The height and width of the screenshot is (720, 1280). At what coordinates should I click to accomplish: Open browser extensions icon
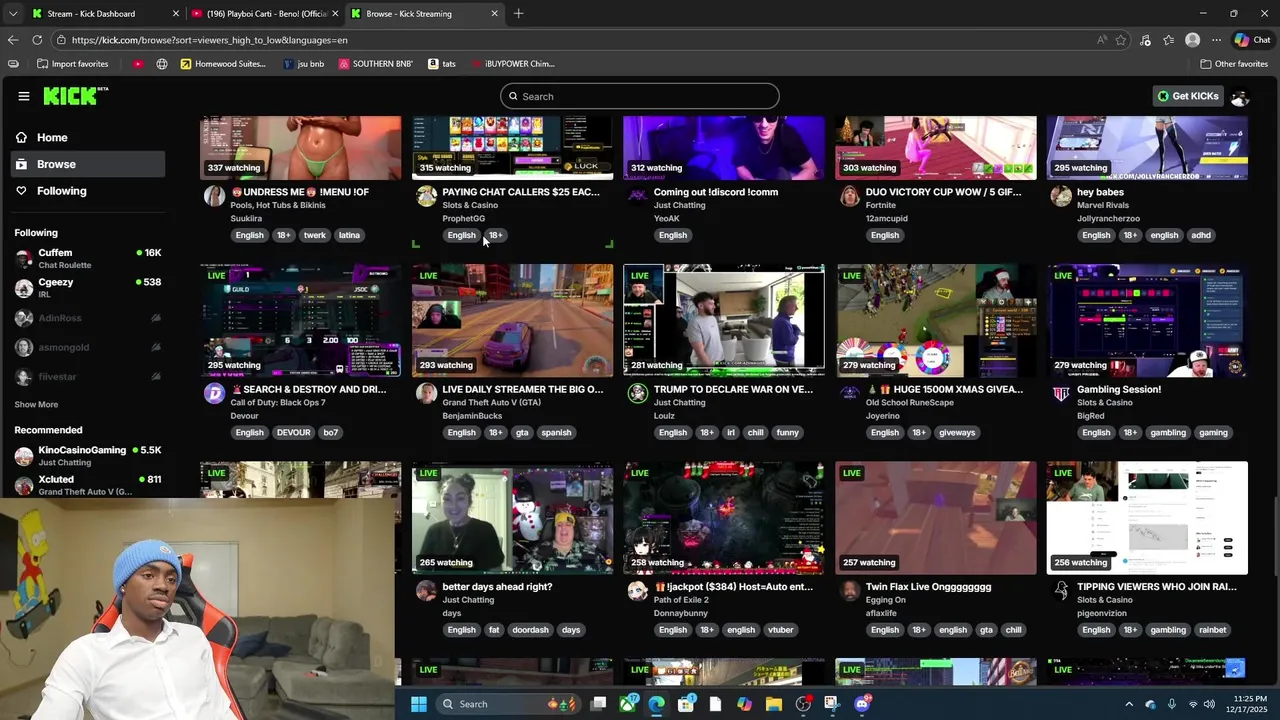point(1145,40)
